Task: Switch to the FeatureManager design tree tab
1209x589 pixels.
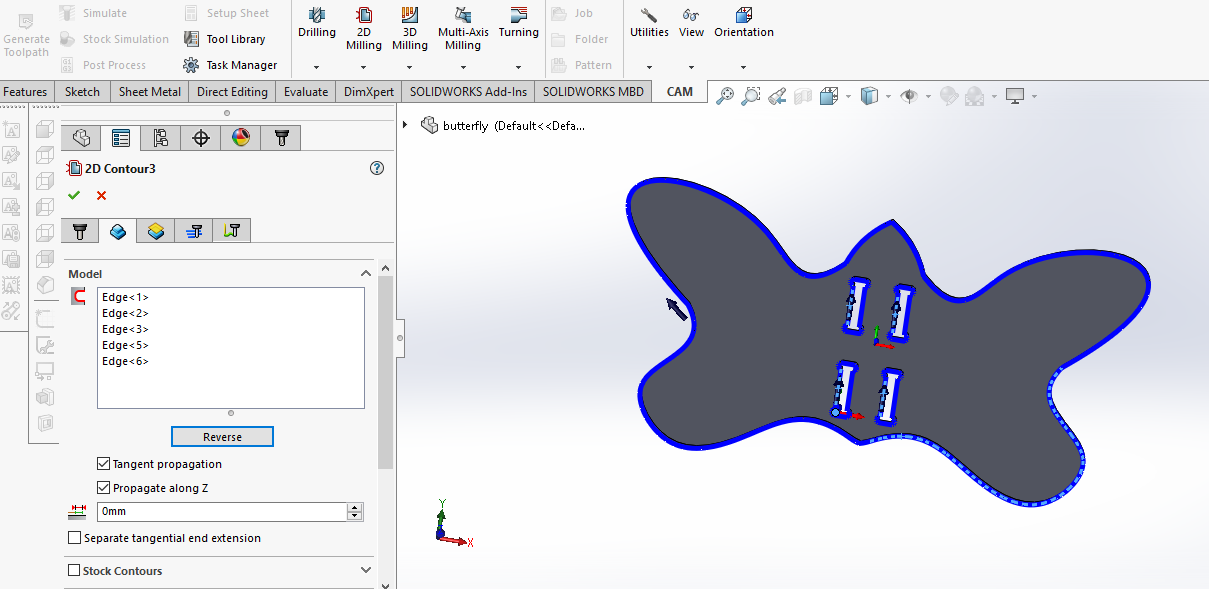Action: tap(81, 137)
